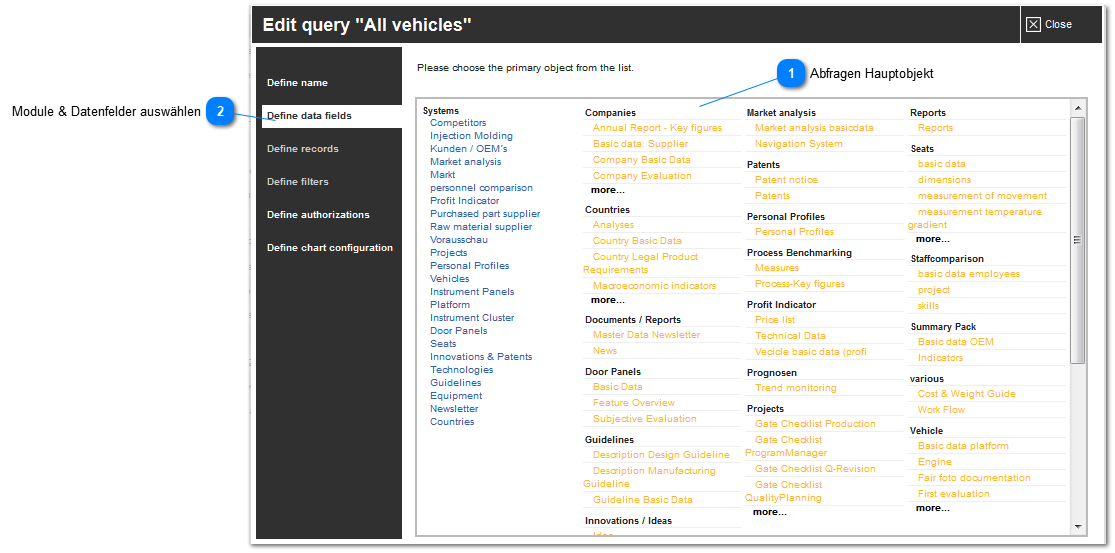Screen dimensions: 1115x553
Task: Select Basic data OEM
Action: pyautogui.click(x=956, y=342)
